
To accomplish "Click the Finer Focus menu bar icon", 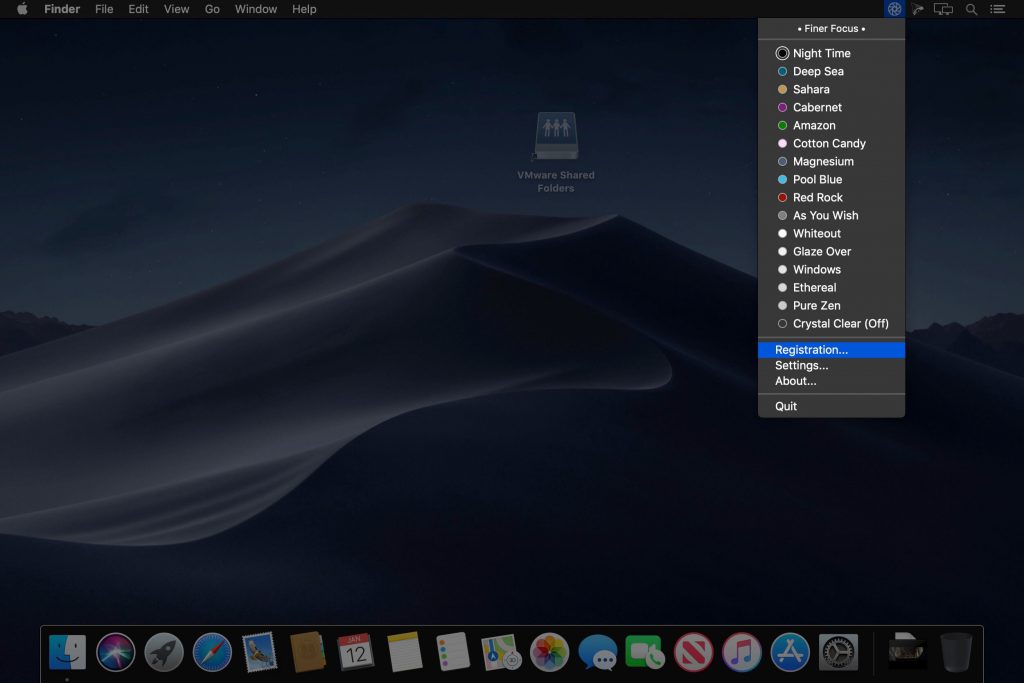I will click(894, 9).
